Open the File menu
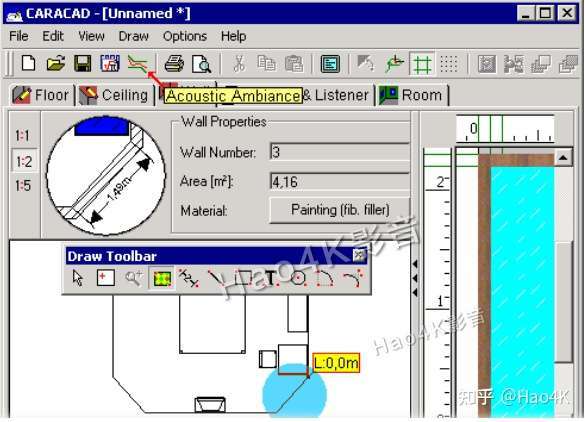Viewport: 585px width, 422px height. (x=19, y=36)
